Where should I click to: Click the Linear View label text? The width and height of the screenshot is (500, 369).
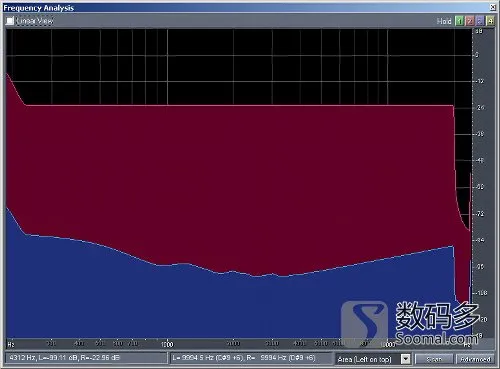click(x=34, y=21)
